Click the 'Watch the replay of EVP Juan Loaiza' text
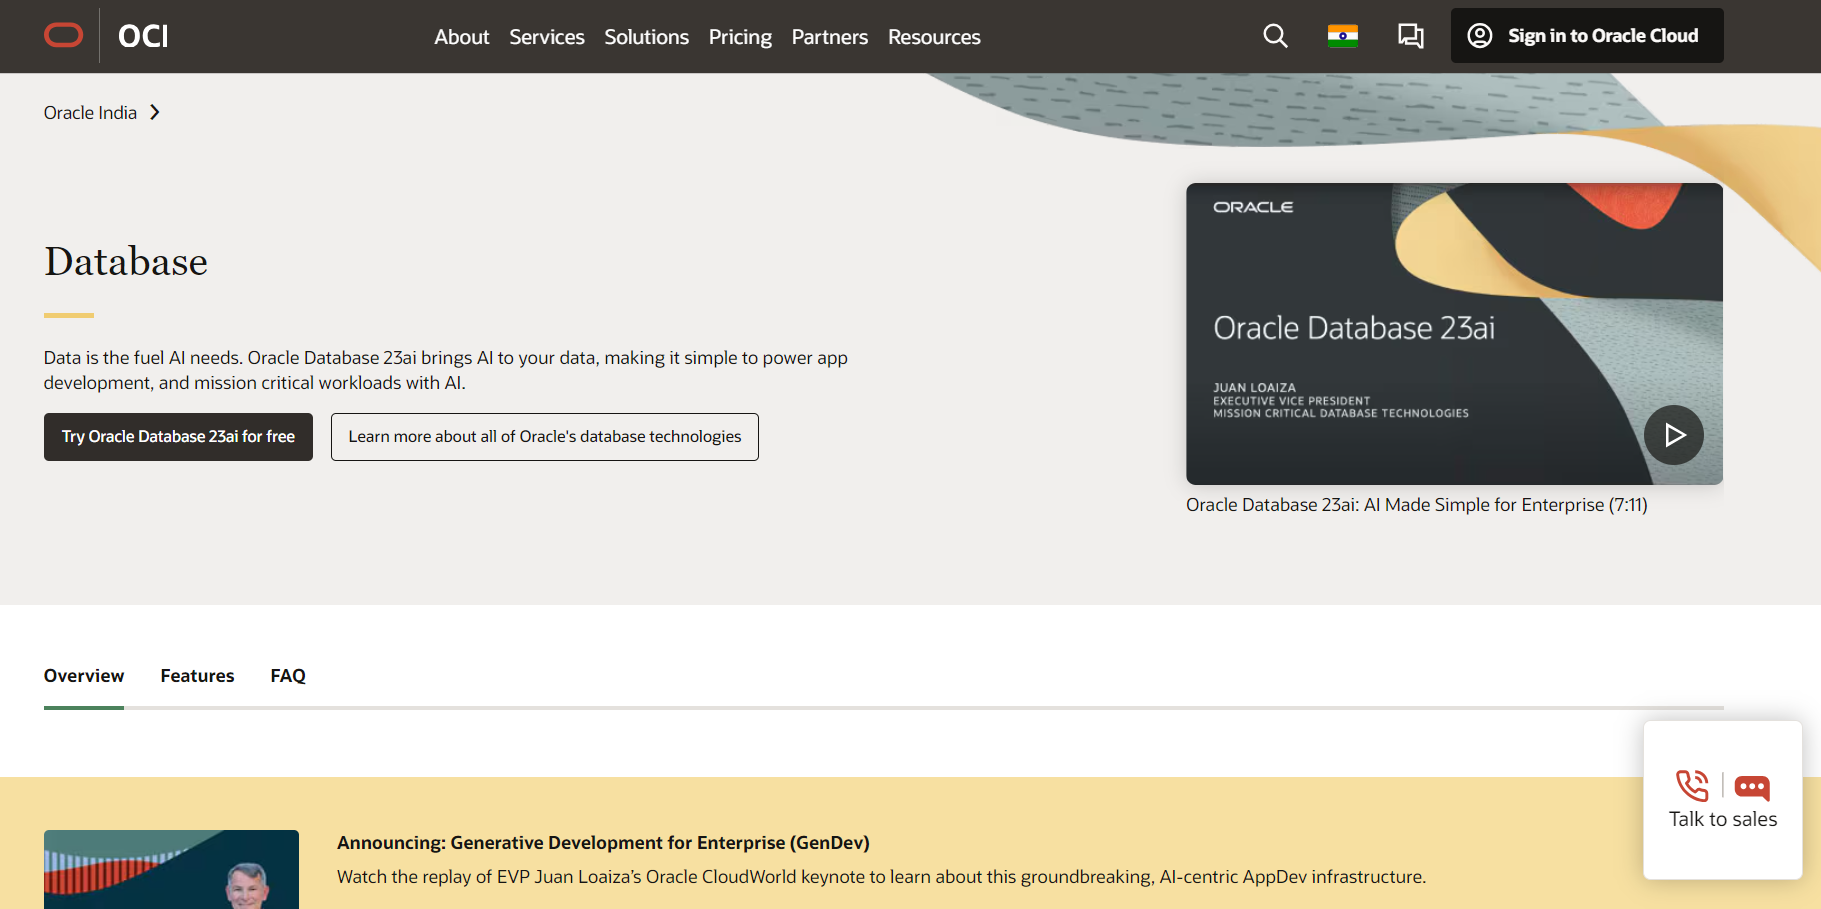This screenshot has height=909, width=1821. click(881, 877)
